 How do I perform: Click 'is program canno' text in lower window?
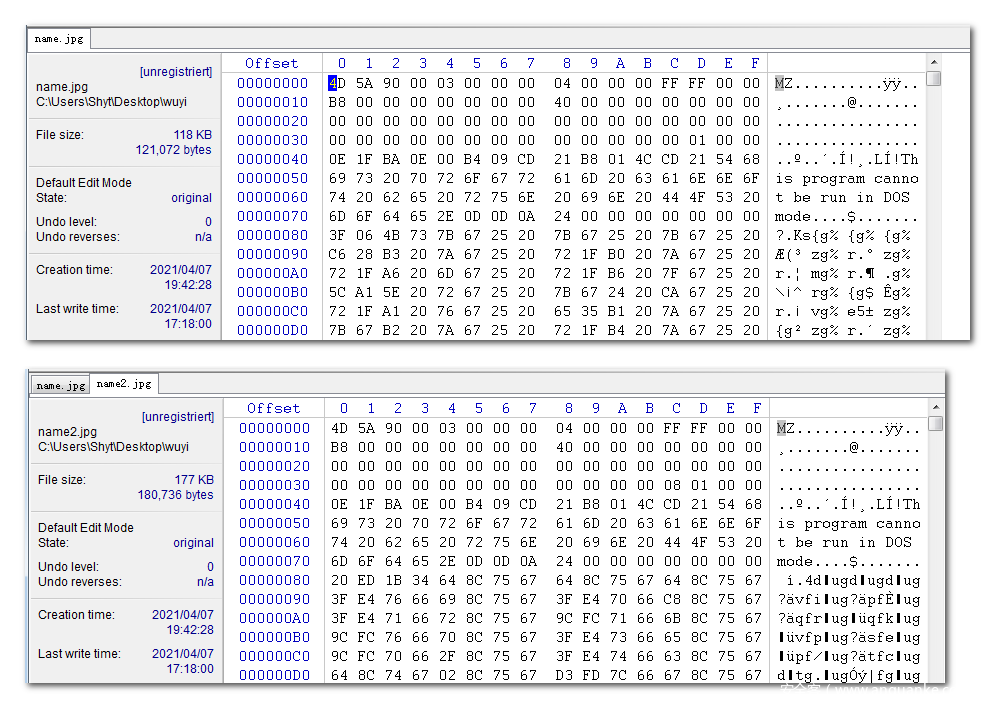(x=848, y=523)
